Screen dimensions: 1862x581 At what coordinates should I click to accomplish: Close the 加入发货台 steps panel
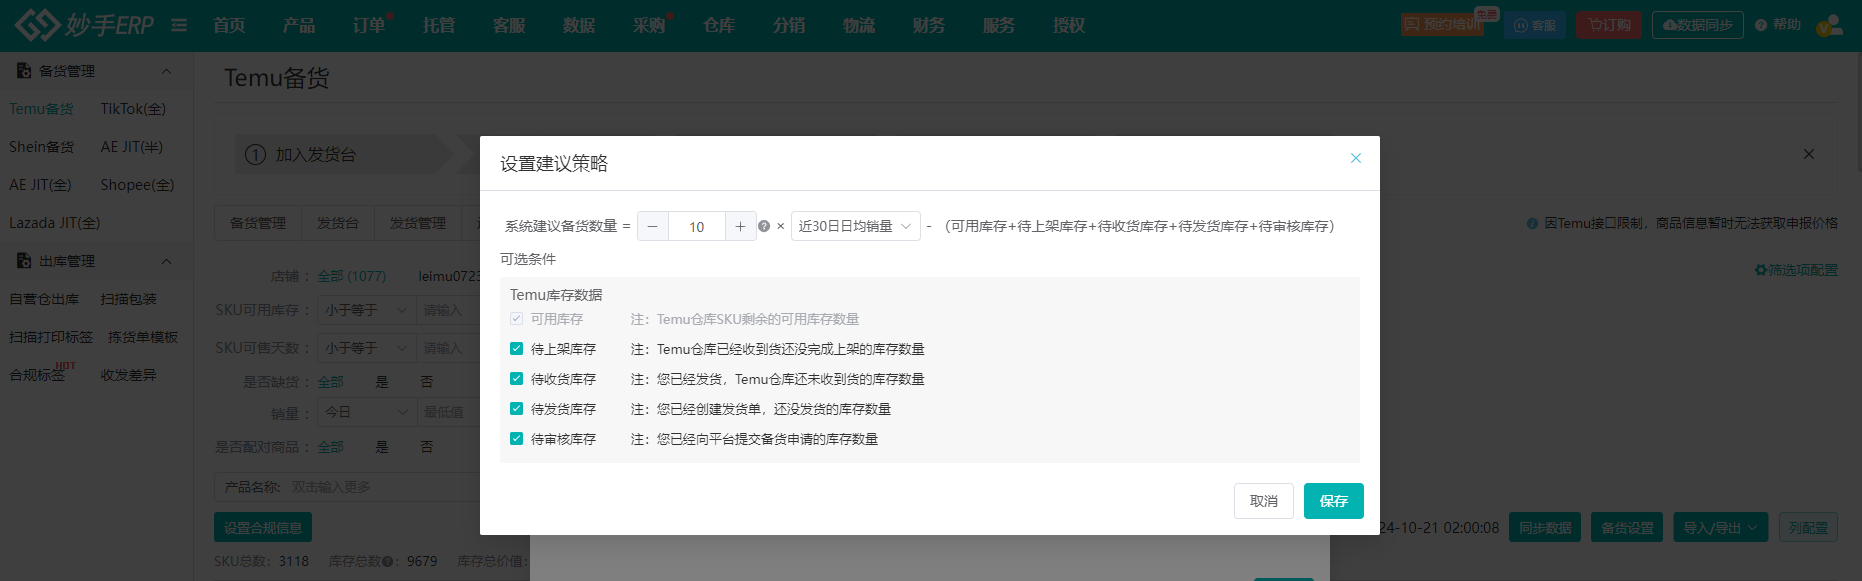click(1808, 154)
